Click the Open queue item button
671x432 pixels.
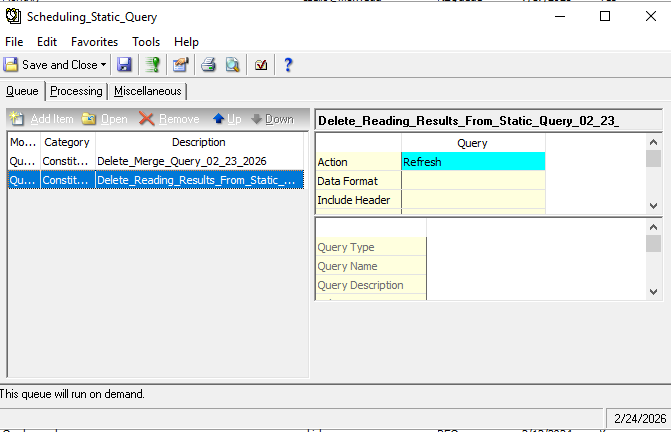105,119
